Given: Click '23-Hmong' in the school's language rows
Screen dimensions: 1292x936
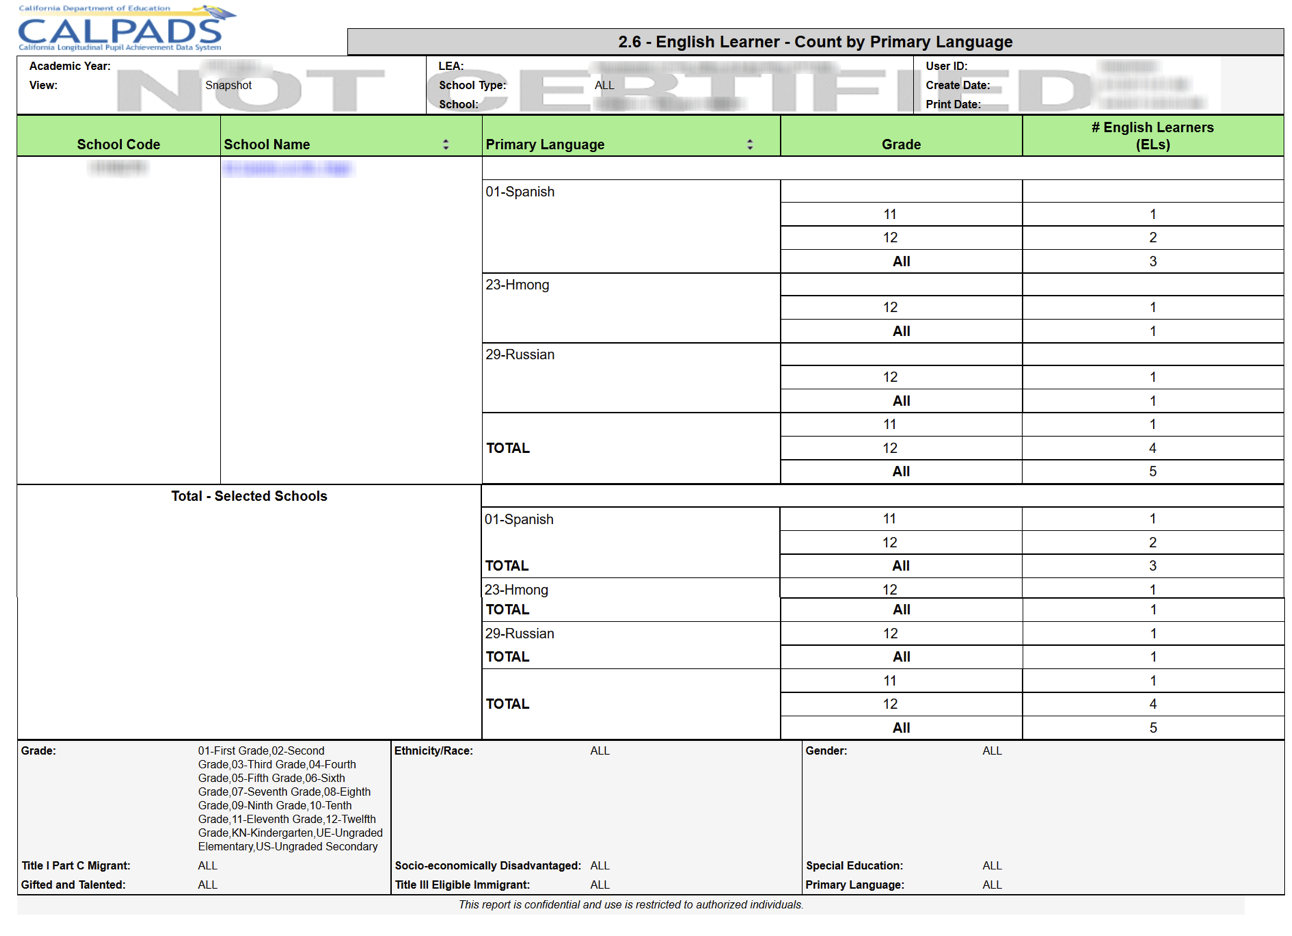Looking at the screenshot, I should (x=517, y=285).
